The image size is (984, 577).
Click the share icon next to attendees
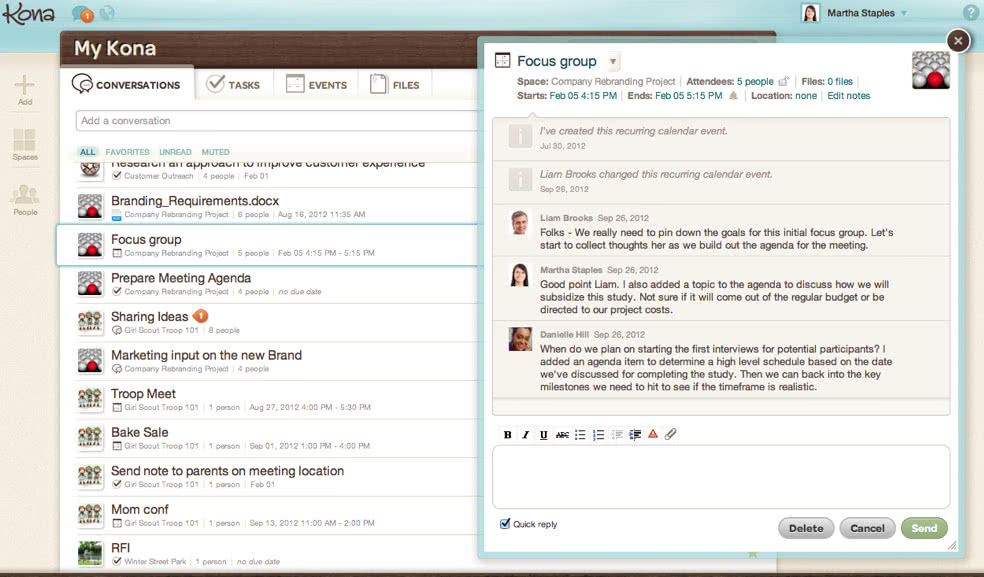783,82
